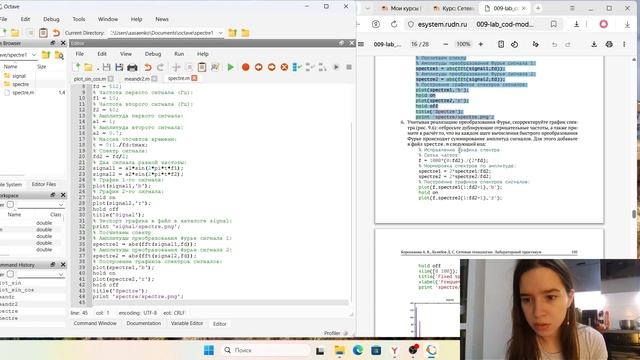The image size is (640, 360).
Task: Zoom in the PDF with plus button
Action: coord(480,44)
